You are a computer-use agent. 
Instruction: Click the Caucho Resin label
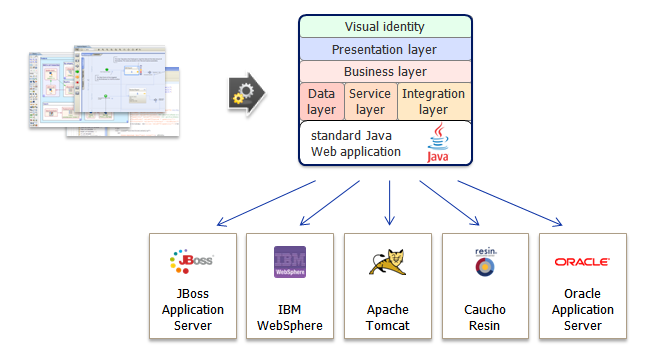point(485,317)
